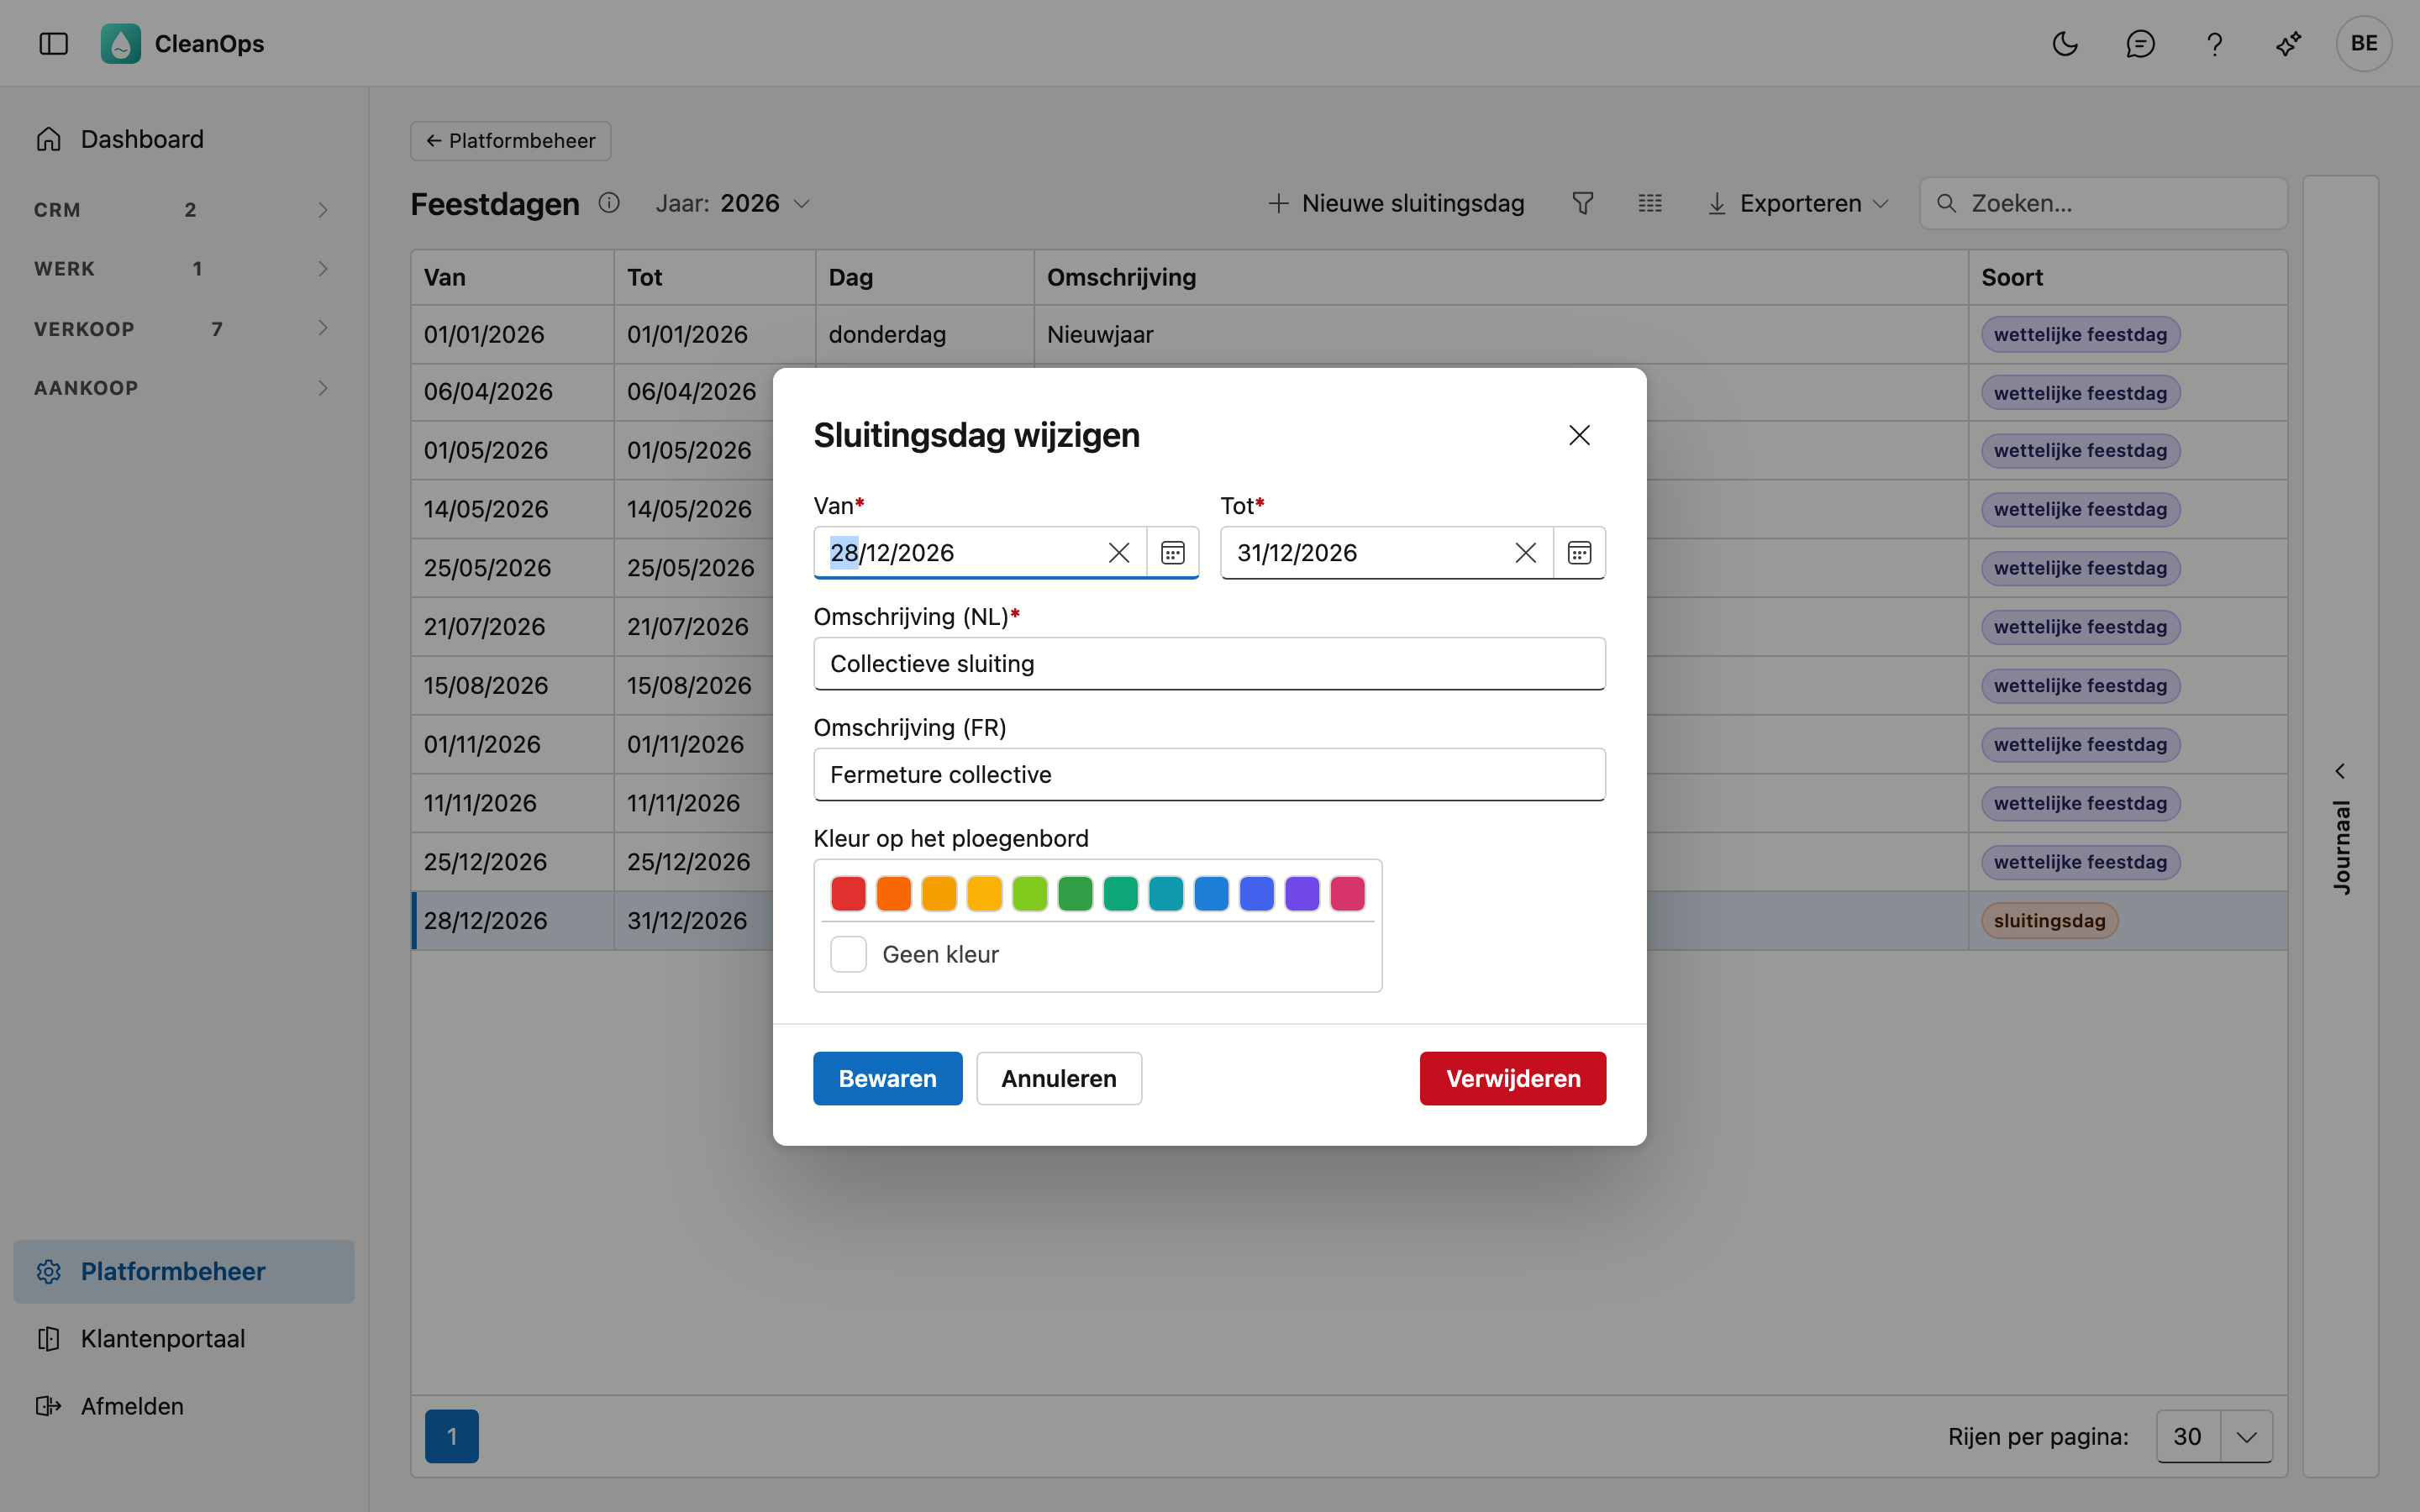Select the red color swatch

848,893
